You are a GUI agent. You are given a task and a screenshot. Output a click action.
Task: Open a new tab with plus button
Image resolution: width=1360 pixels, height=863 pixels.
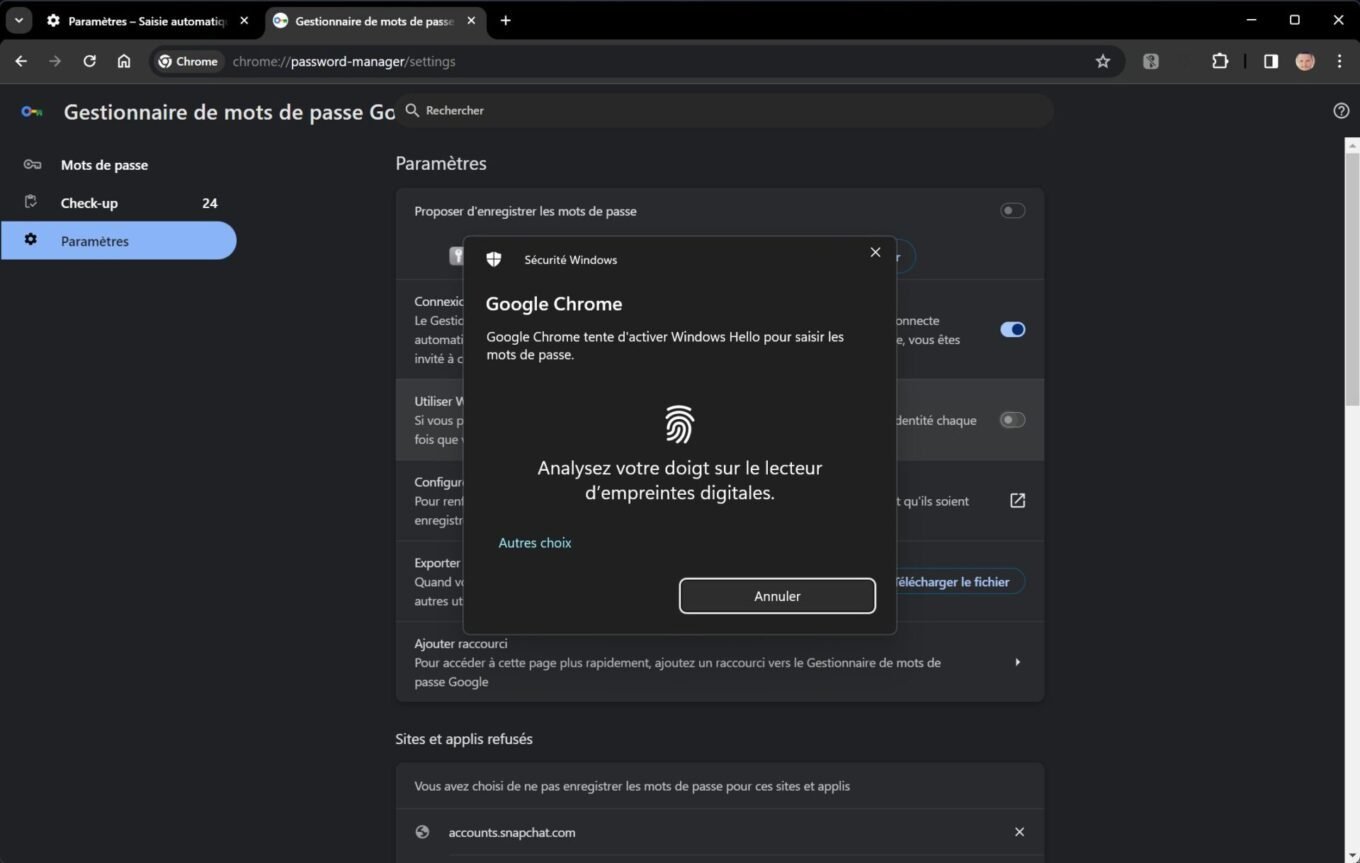505,20
